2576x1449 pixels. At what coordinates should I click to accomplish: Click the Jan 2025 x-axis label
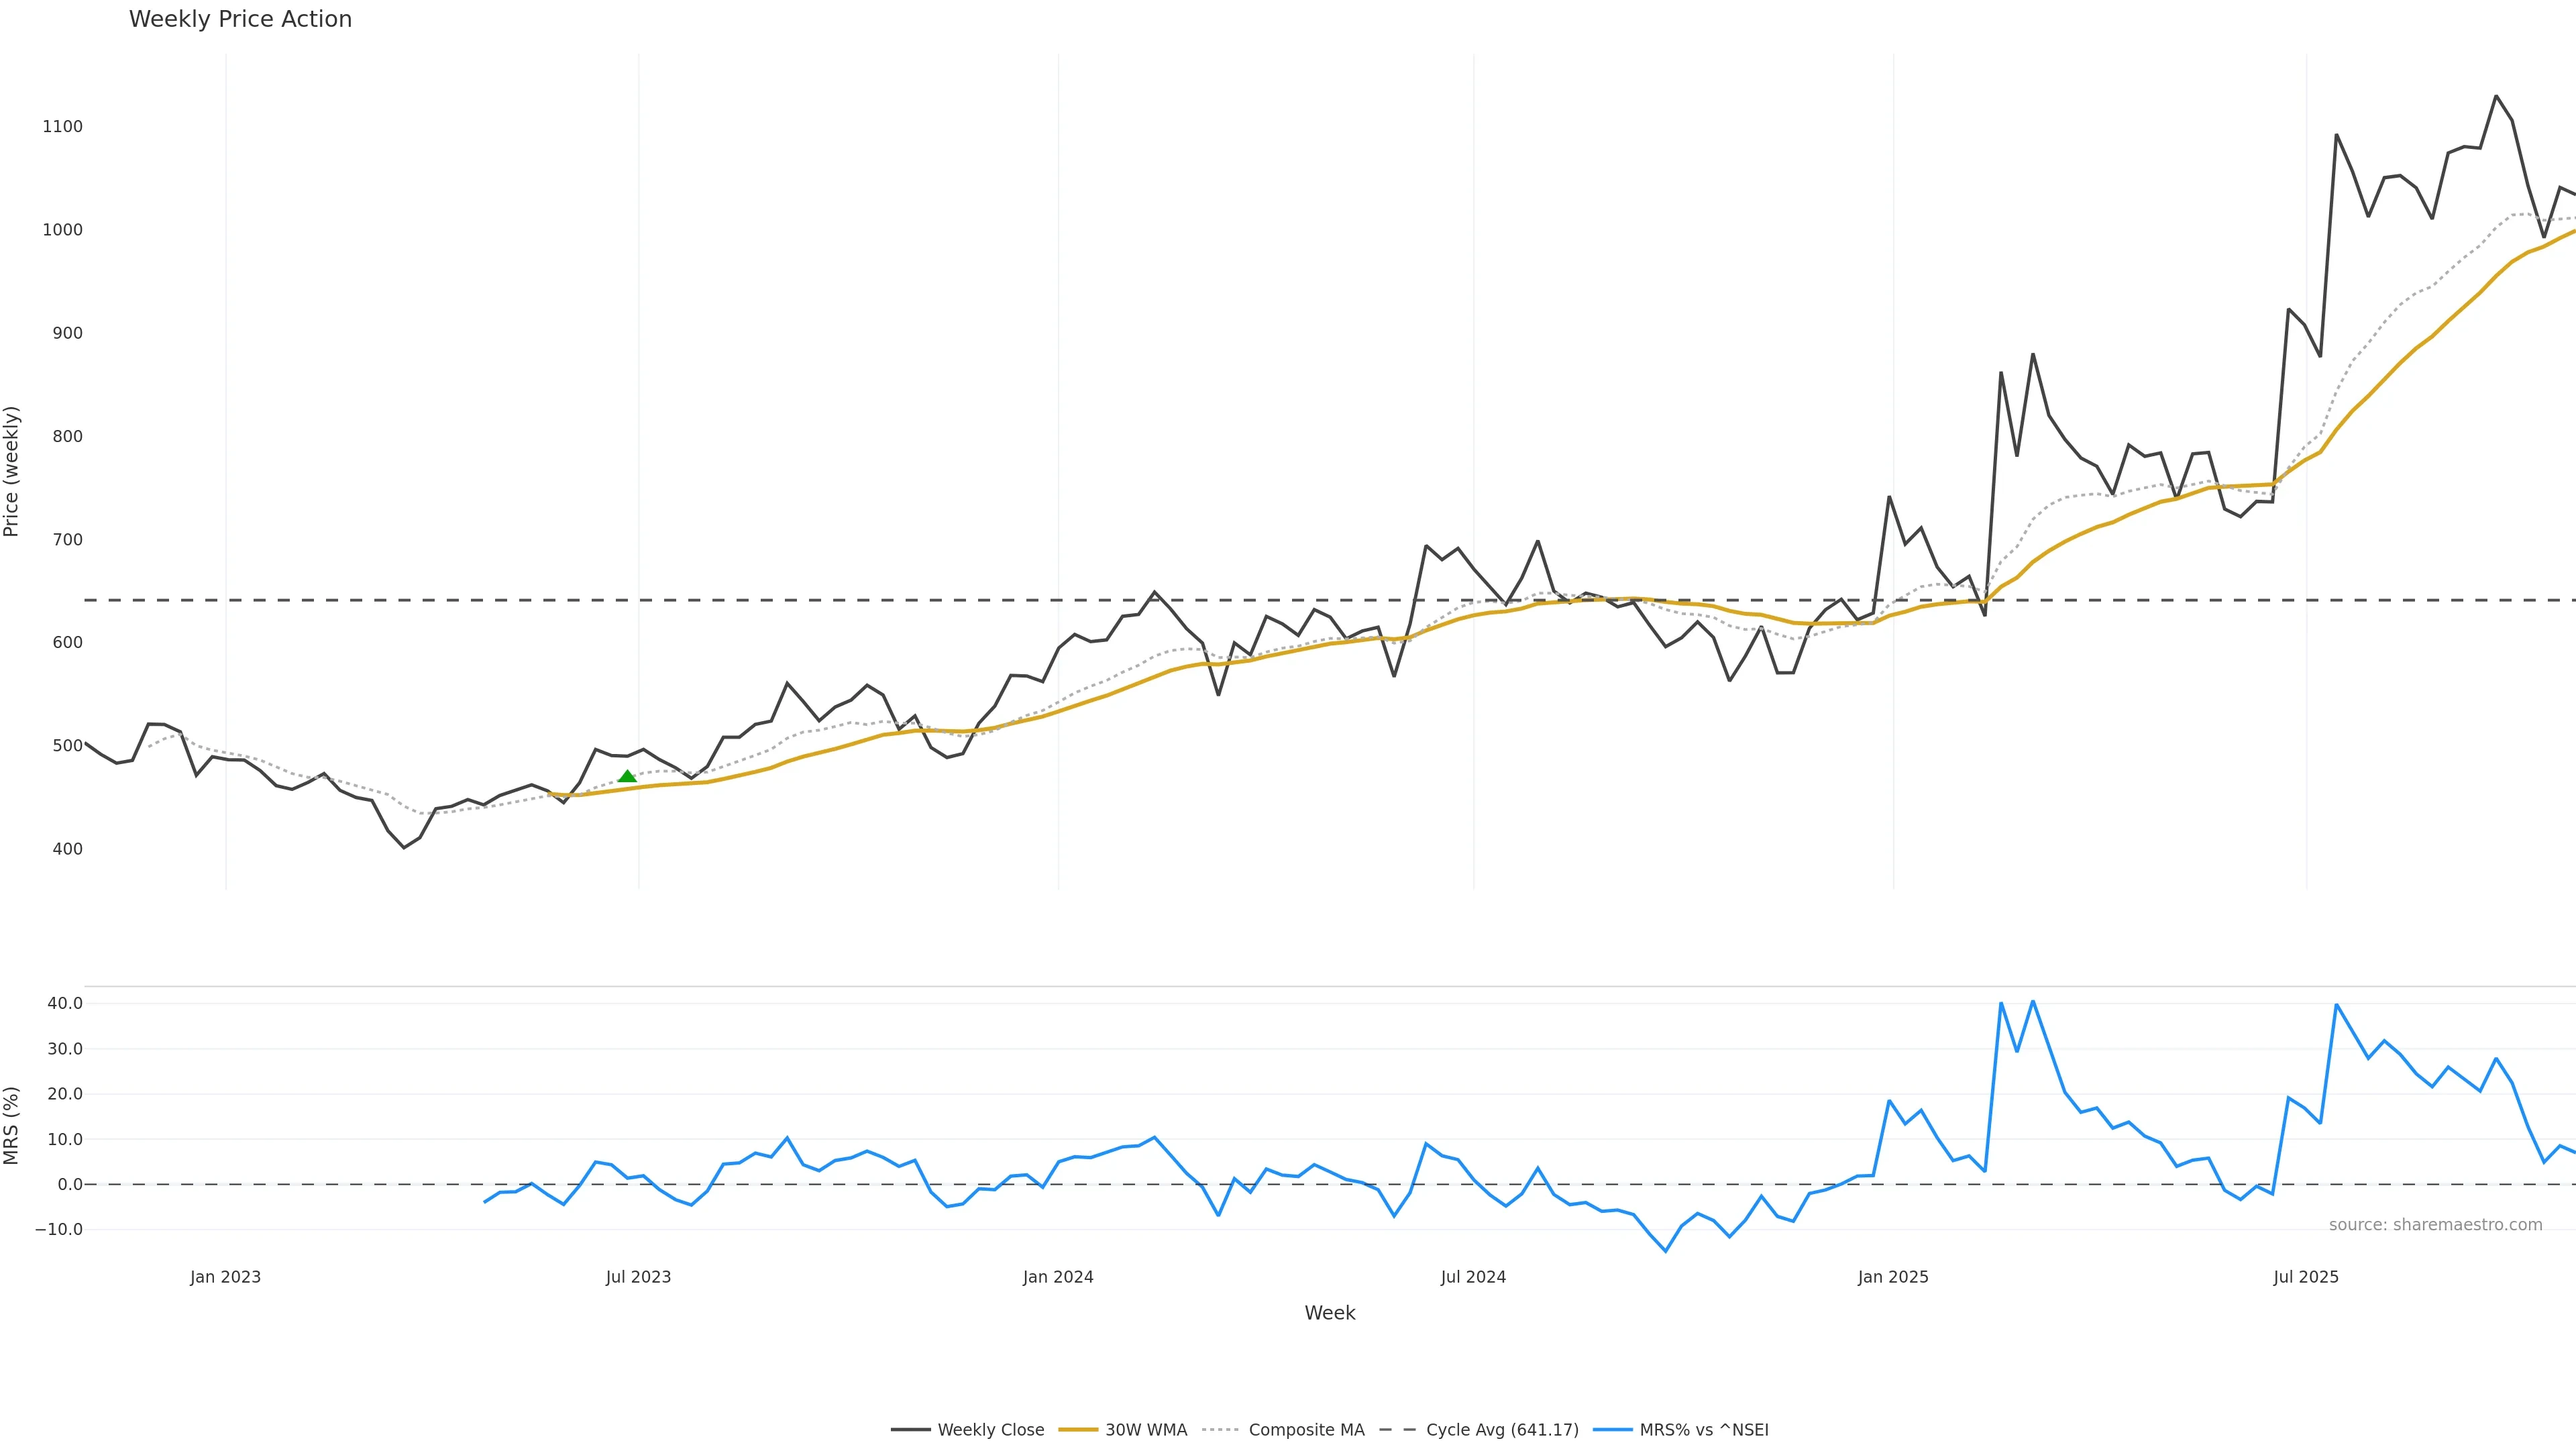coord(1893,1277)
